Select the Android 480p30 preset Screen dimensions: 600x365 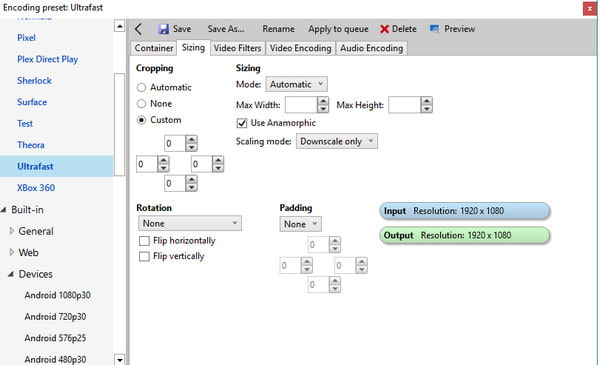[55, 360]
